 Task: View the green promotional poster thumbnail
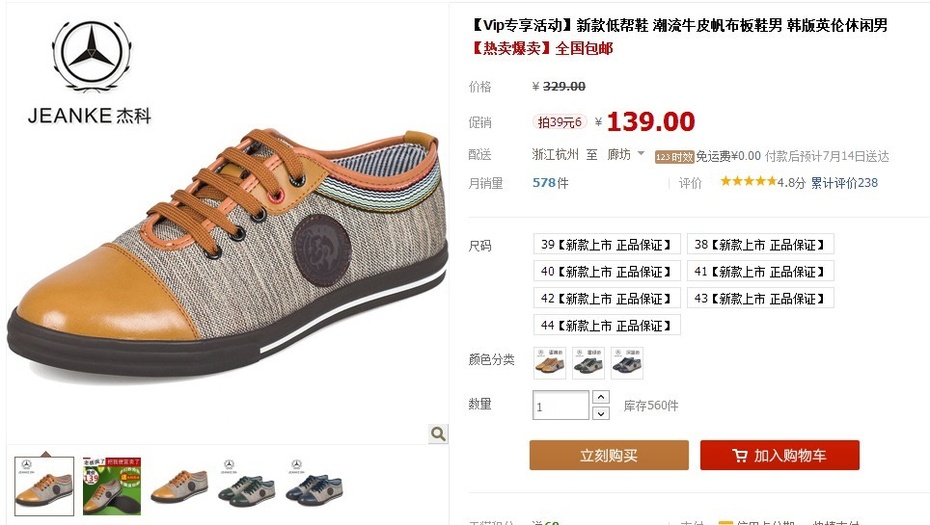point(112,486)
